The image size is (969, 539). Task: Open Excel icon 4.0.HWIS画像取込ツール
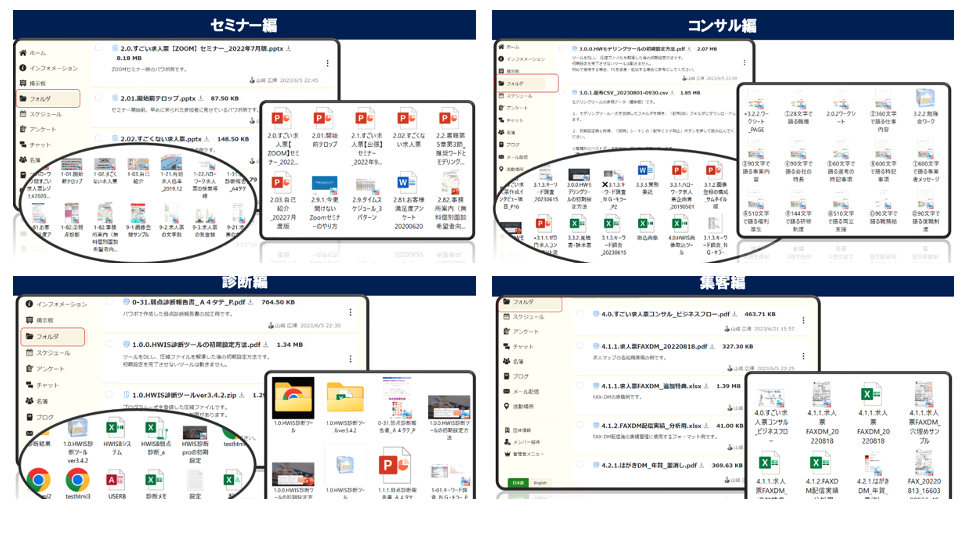(x=680, y=224)
